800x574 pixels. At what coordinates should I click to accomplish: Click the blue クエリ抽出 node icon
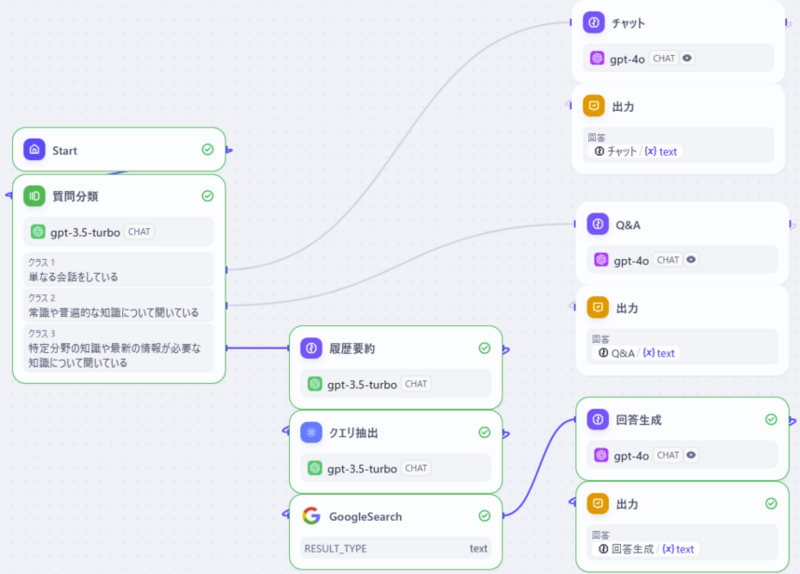312,432
